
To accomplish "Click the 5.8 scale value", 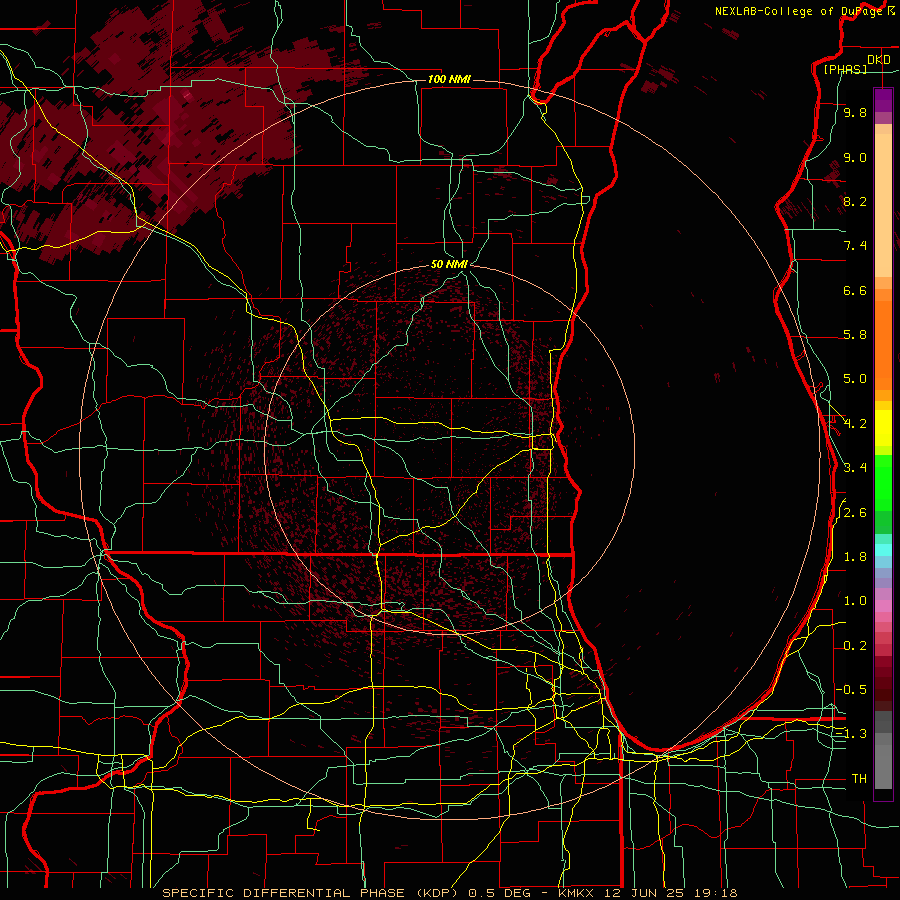I will pos(855,335).
